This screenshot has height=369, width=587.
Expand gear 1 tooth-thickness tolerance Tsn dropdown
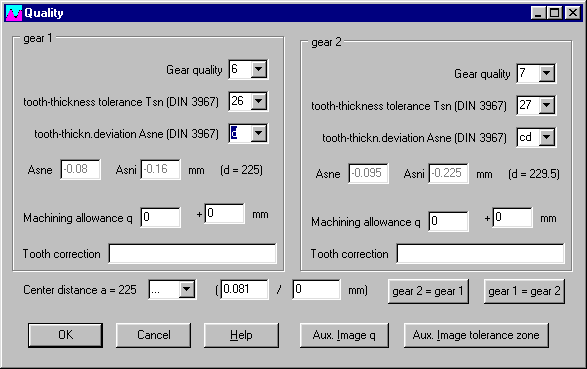[259, 101]
